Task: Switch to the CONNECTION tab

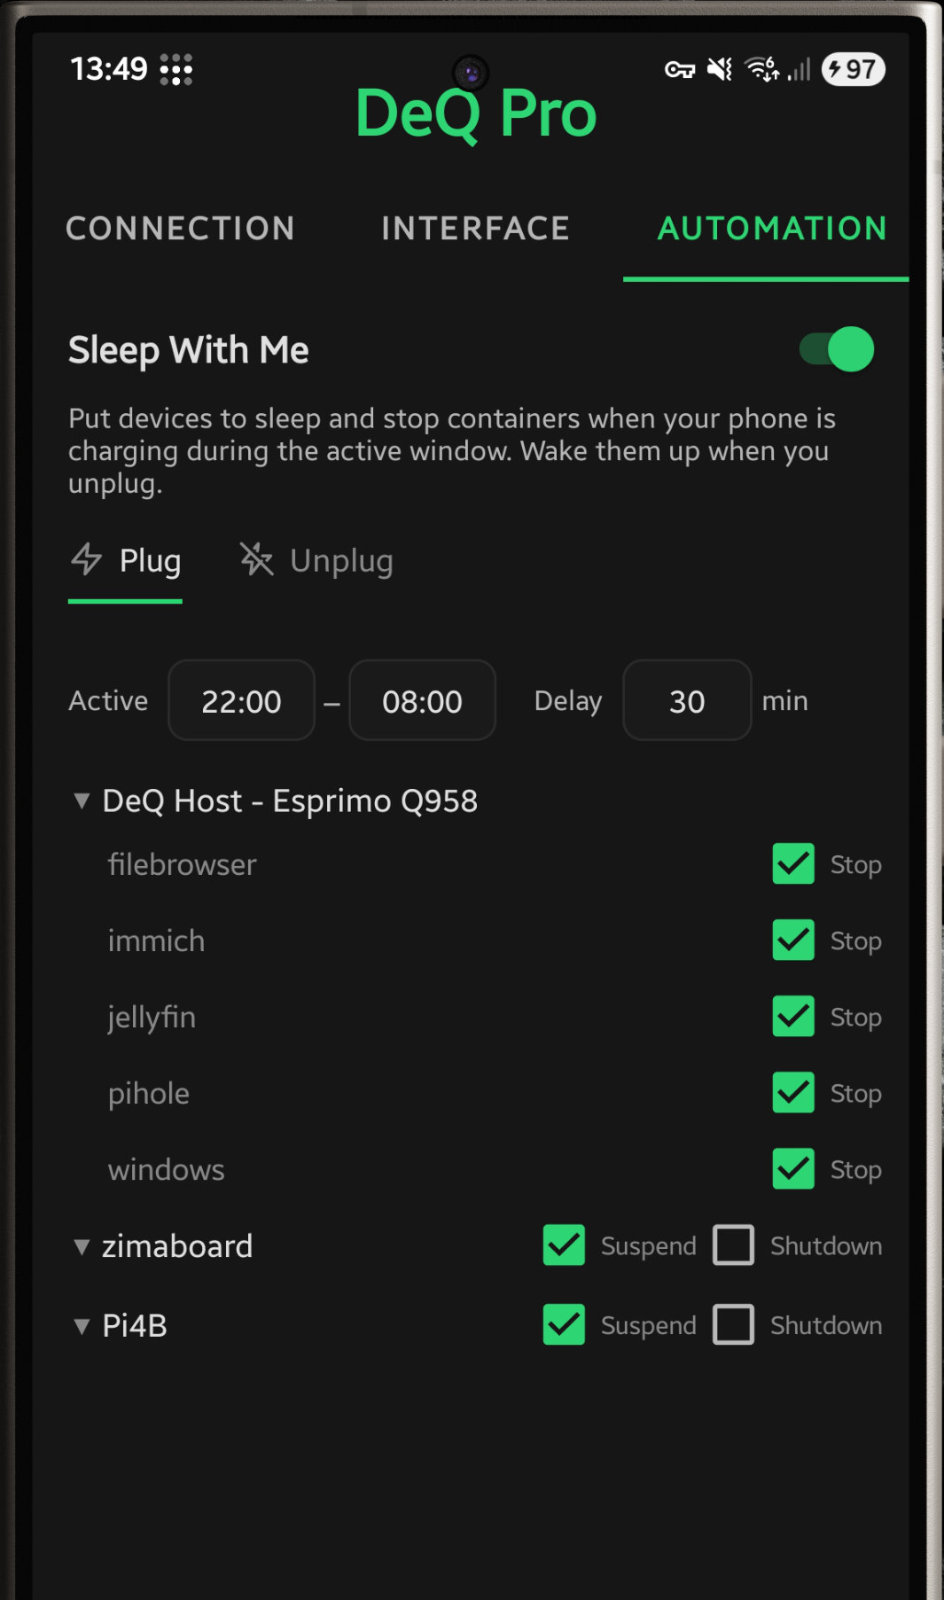Action: pyautogui.click(x=180, y=228)
